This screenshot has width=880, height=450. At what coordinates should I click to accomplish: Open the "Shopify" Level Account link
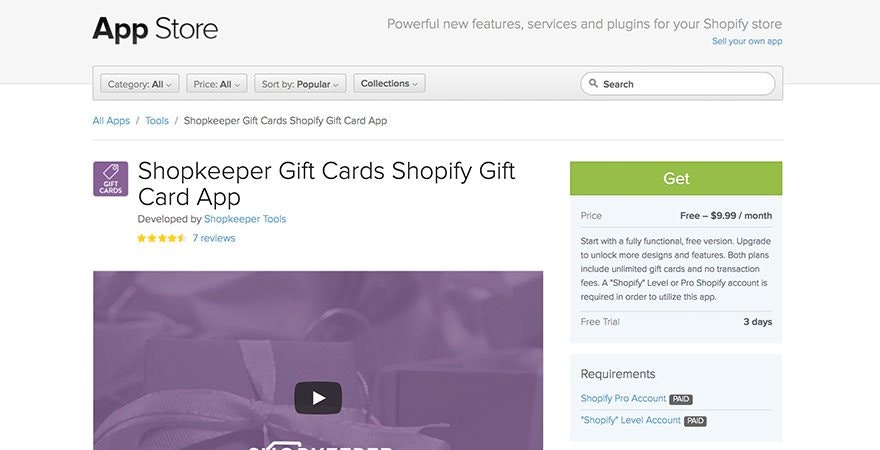click(x=630, y=420)
